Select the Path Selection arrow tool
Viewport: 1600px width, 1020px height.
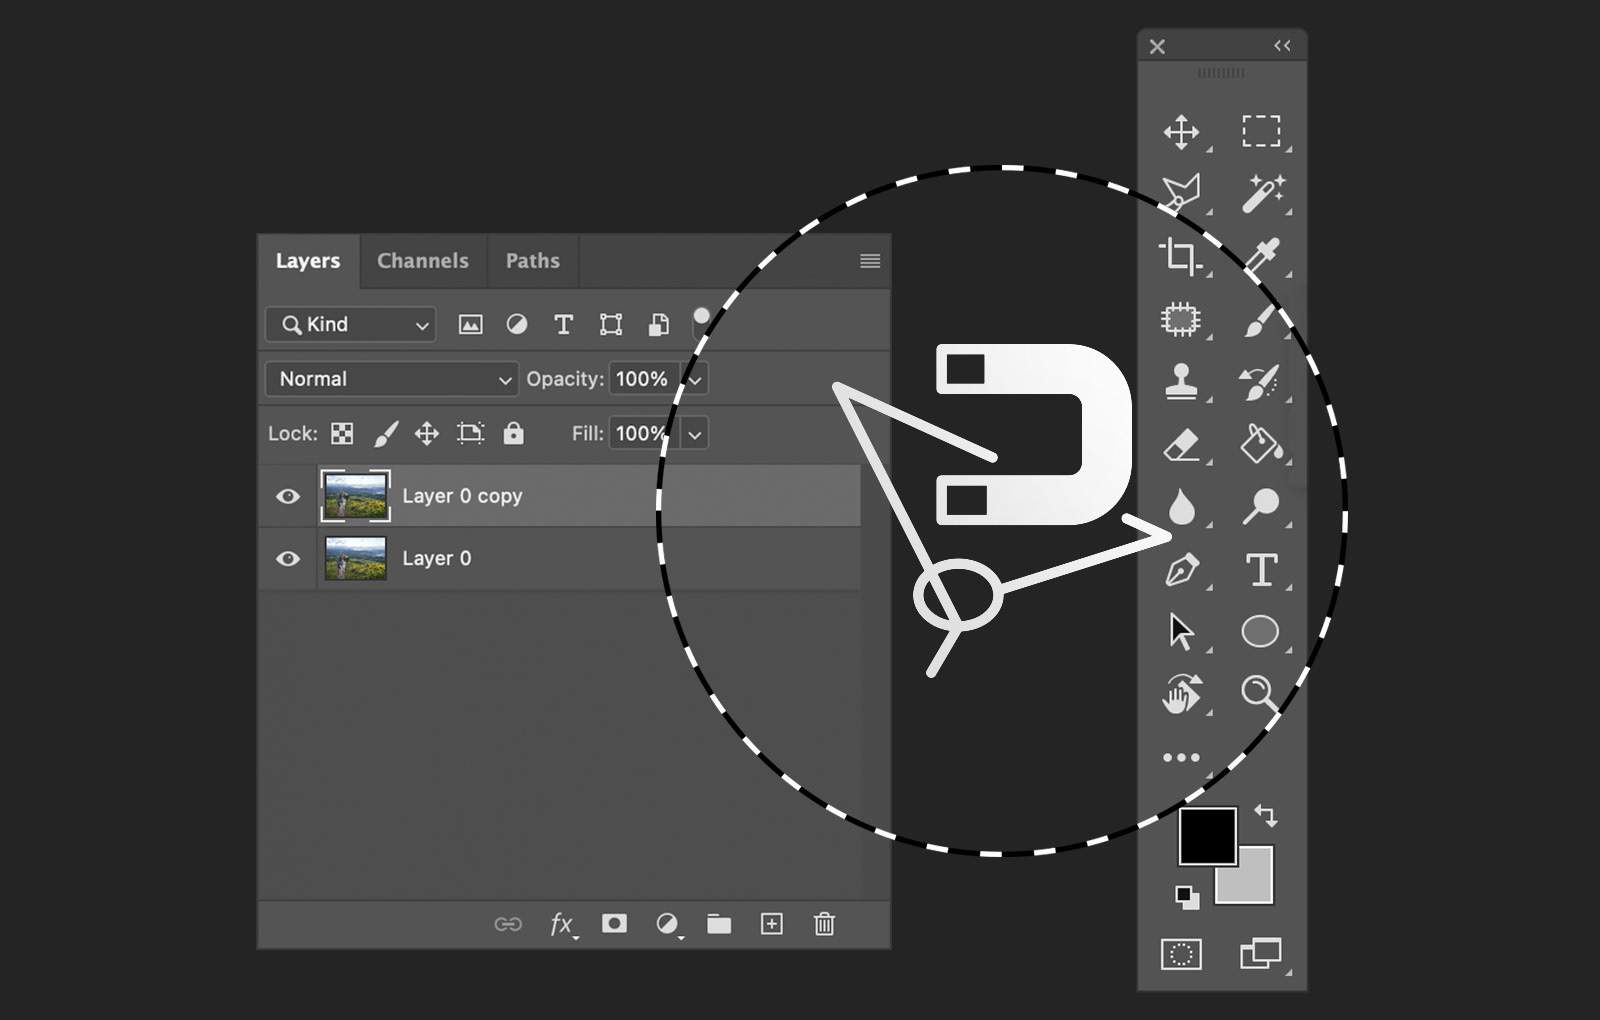pyautogui.click(x=1181, y=632)
